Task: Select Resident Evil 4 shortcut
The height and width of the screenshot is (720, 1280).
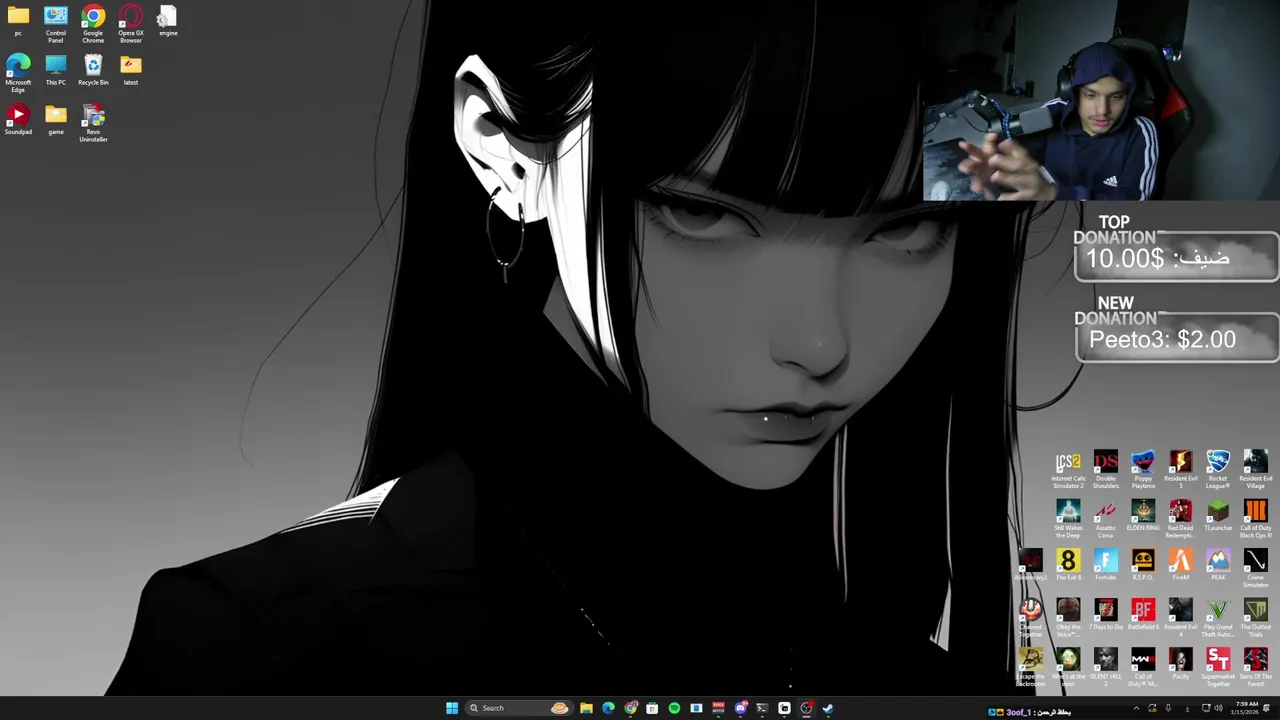Action: click(1180, 619)
